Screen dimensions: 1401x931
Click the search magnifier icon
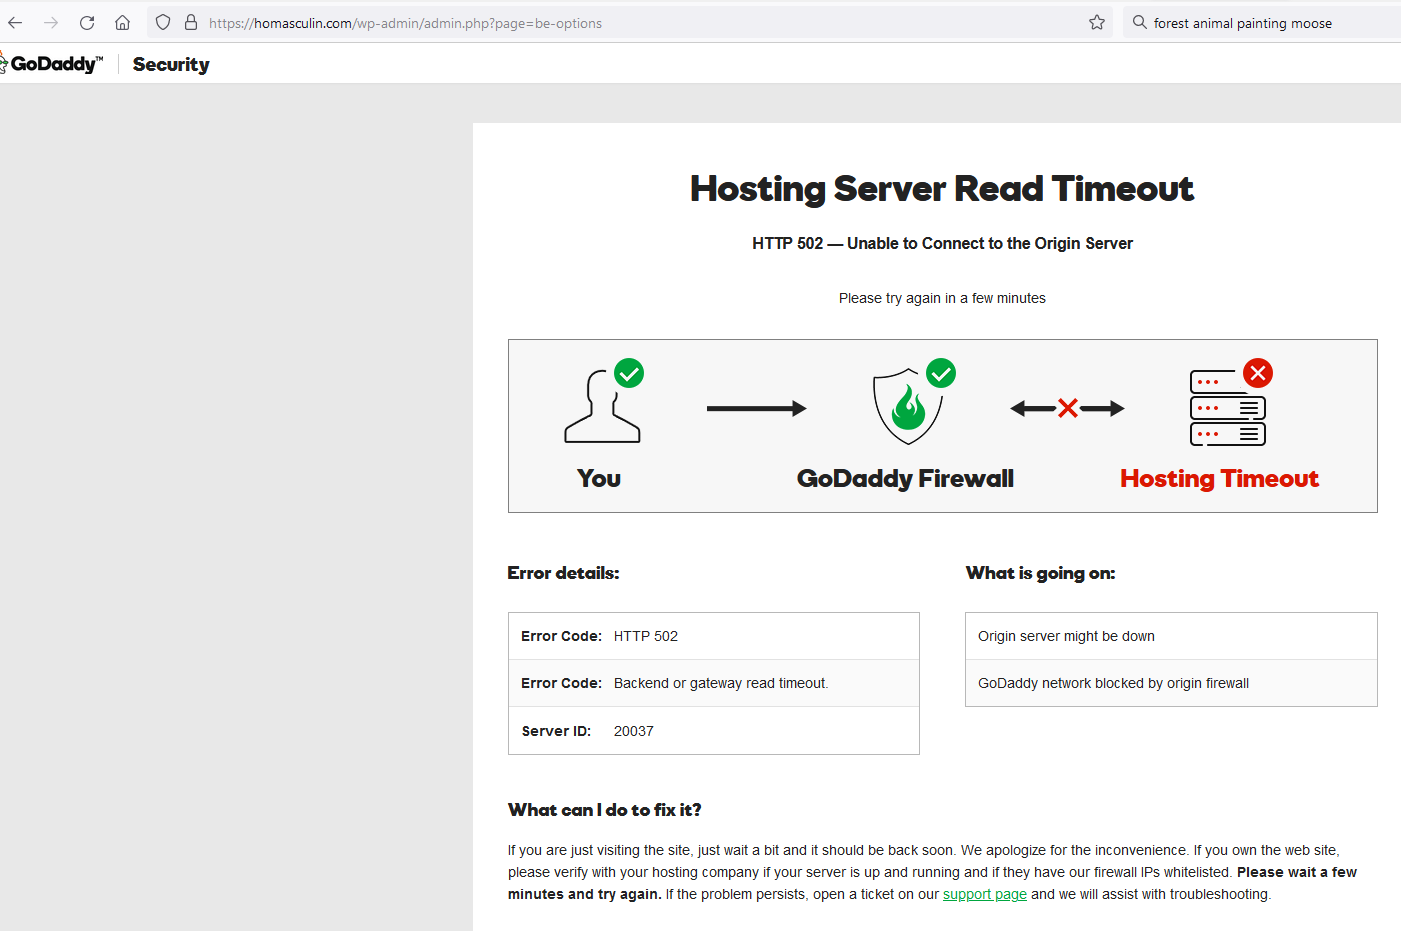pyautogui.click(x=1139, y=22)
